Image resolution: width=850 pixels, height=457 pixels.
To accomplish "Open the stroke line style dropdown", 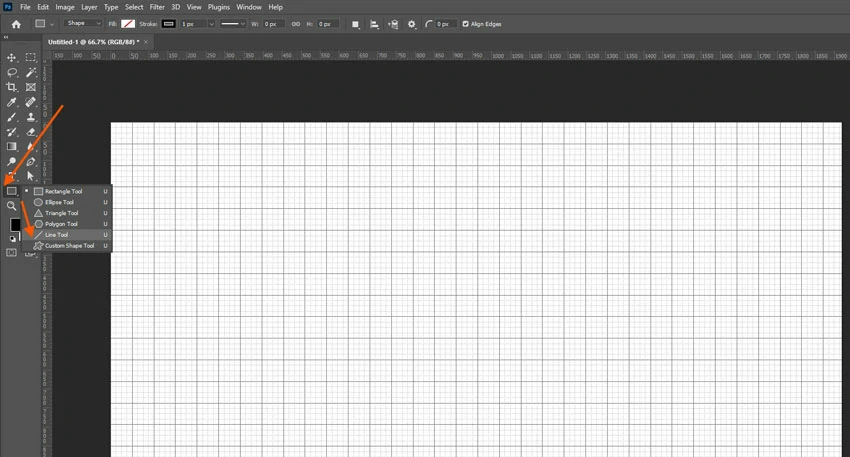I will pos(233,23).
